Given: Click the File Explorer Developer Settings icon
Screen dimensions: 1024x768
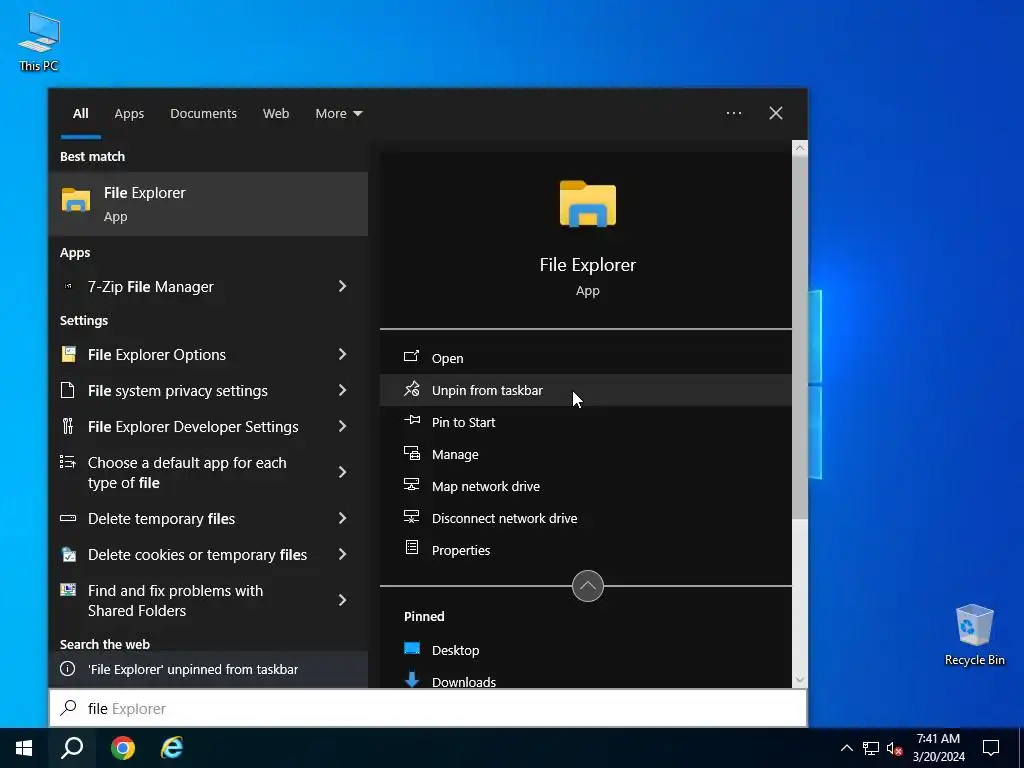Looking at the screenshot, I should pos(68,426).
